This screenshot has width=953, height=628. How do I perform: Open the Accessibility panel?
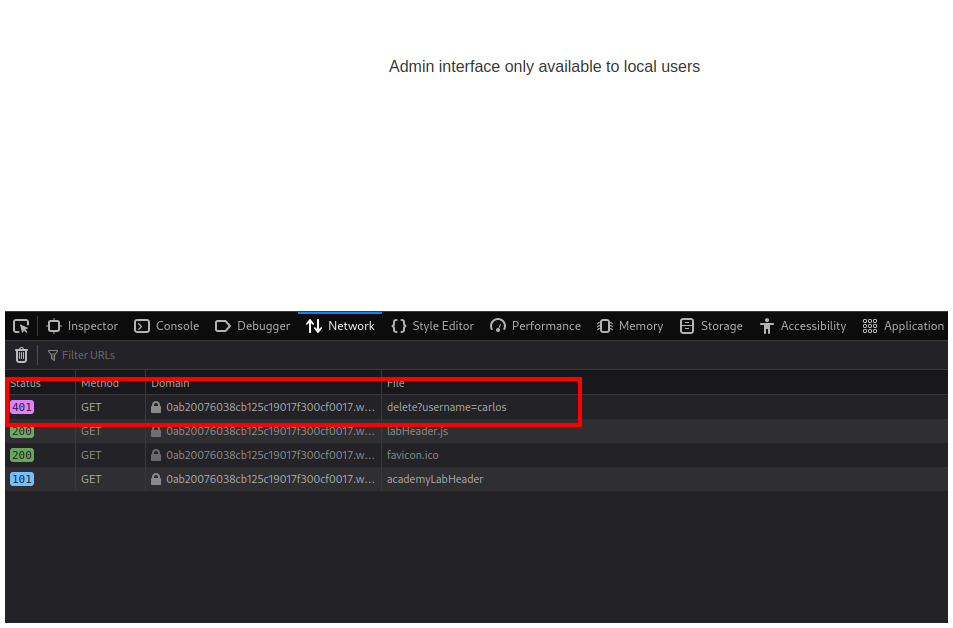point(802,326)
